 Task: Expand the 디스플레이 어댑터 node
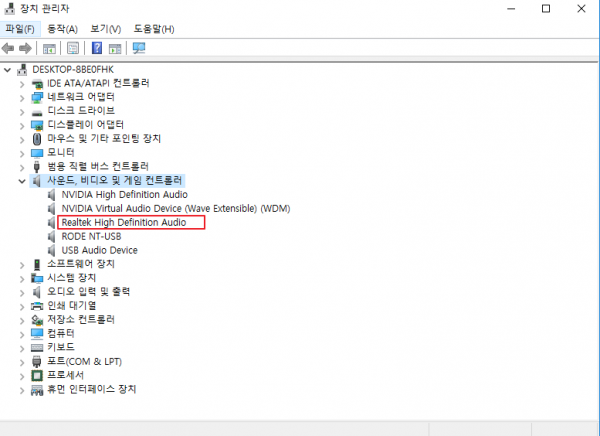(22, 126)
